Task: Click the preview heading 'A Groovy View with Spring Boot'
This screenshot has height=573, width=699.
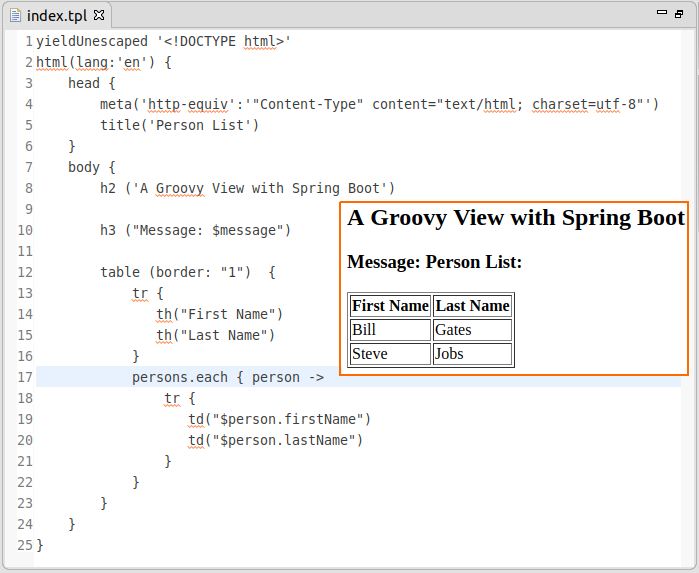Action: pos(516,218)
